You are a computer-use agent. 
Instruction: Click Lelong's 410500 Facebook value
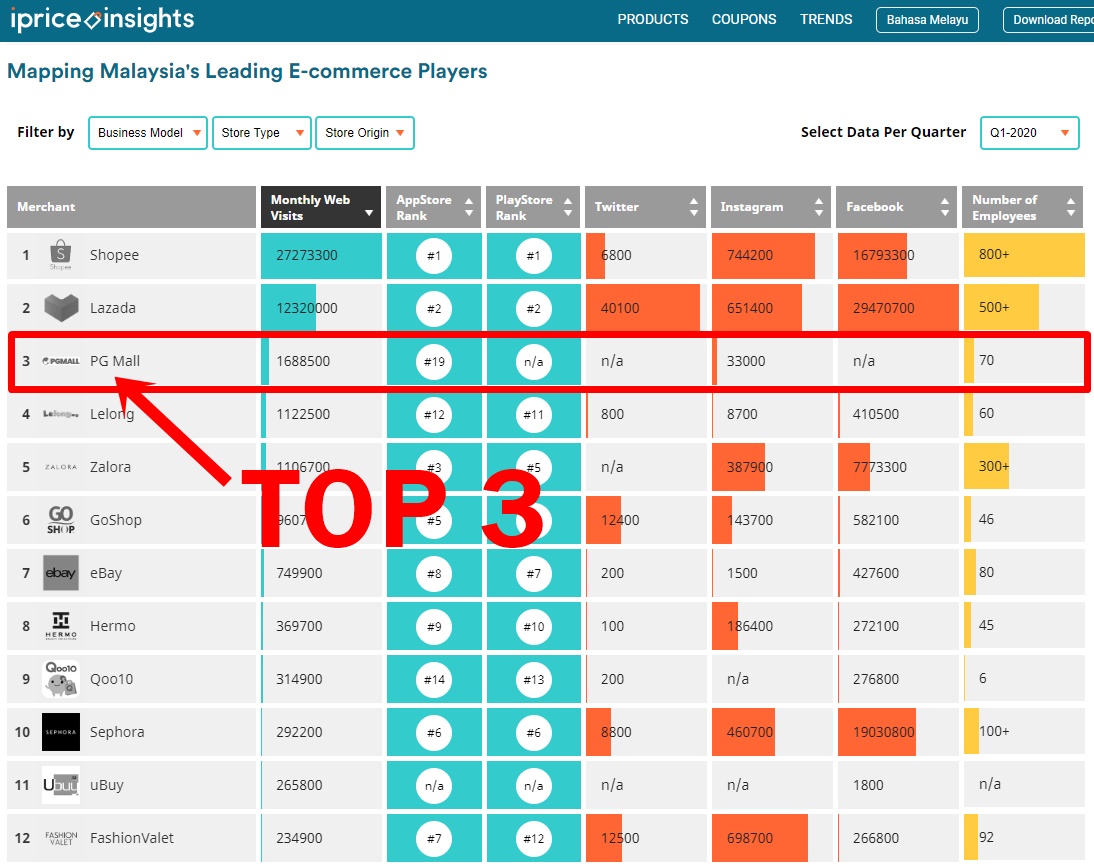[876, 414]
